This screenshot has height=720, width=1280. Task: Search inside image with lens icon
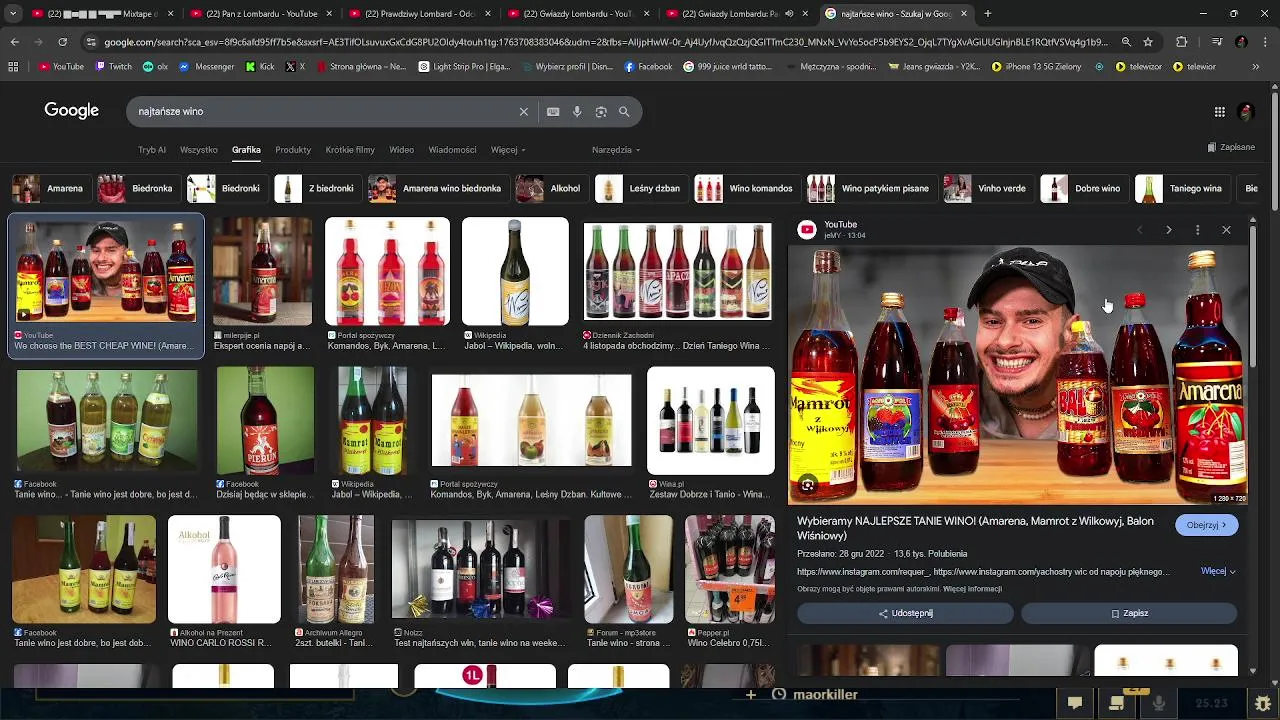click(807, 486)
